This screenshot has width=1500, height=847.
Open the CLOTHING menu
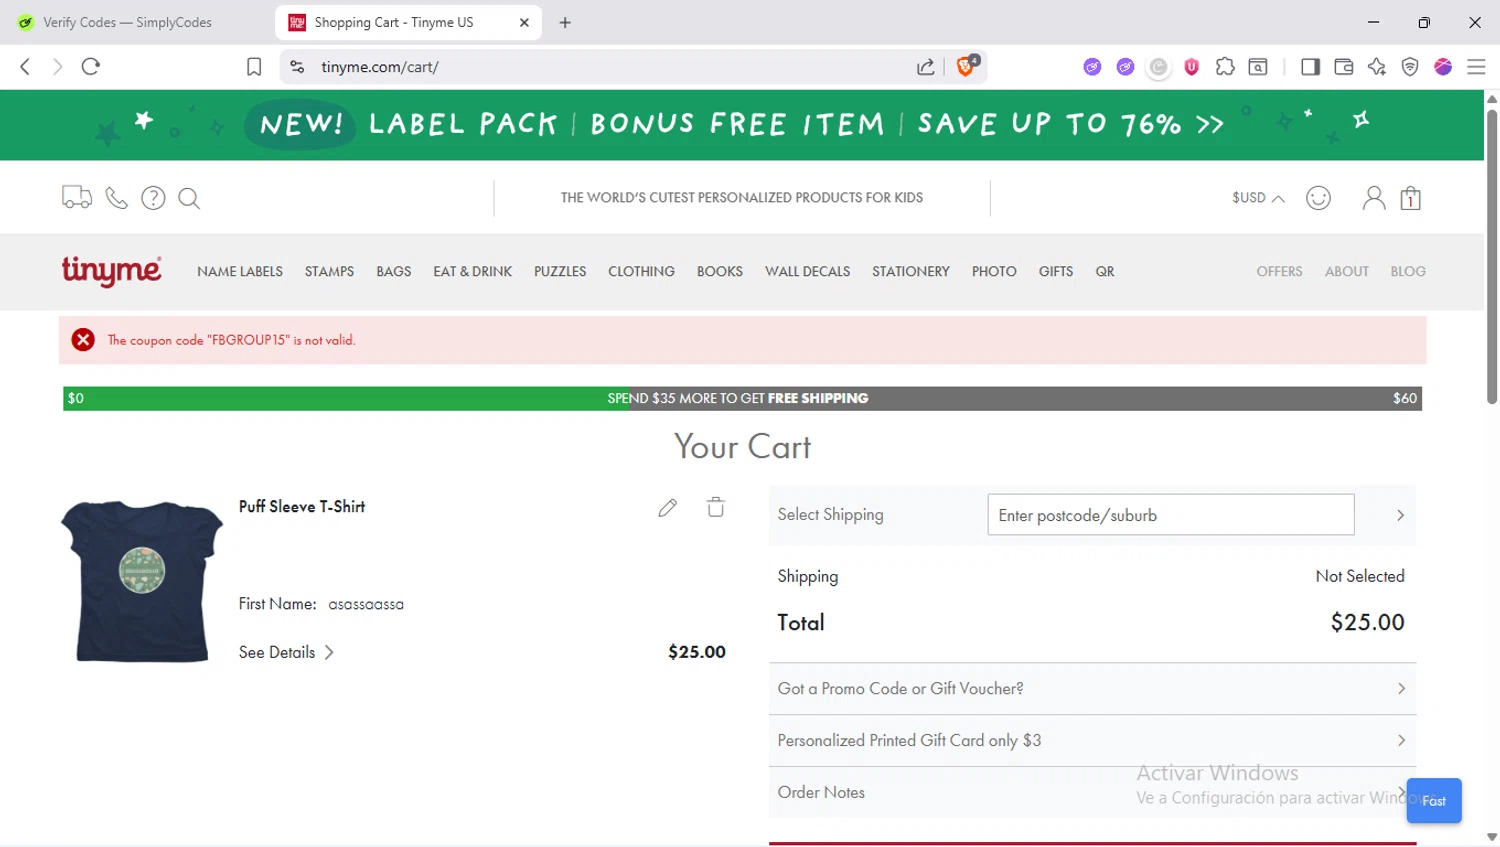tap(641, 272)
